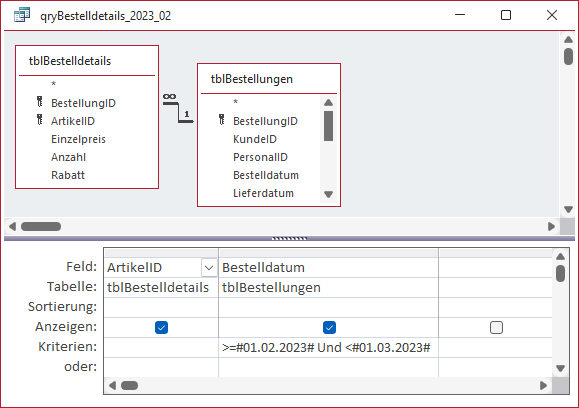Viewport: 579px width, 408px height.
Task: Select Bestelldatum field in tblBestellungen list
Action: [266, 175]
